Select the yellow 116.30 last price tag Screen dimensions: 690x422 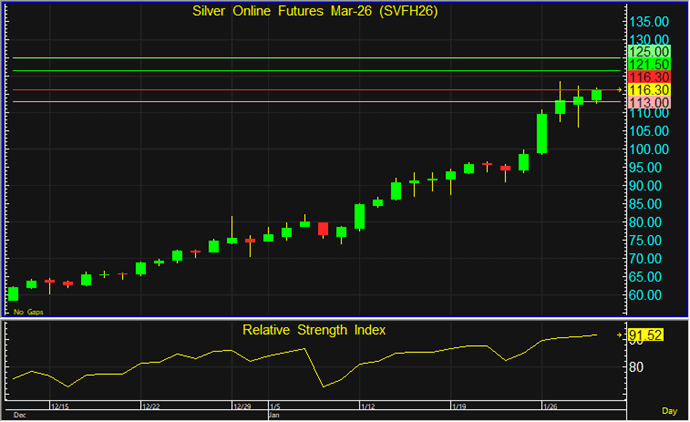pos(649,90)
